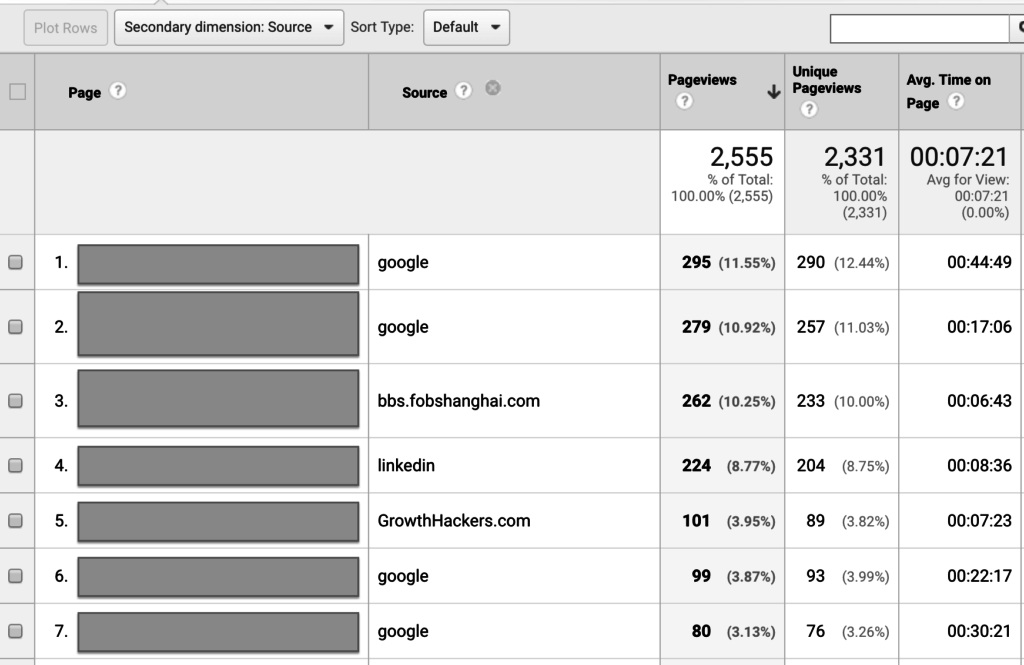Viewport: 1024px width, 665px height.
Task: Sort by the Source column header
Action: [x=424, y=93]
